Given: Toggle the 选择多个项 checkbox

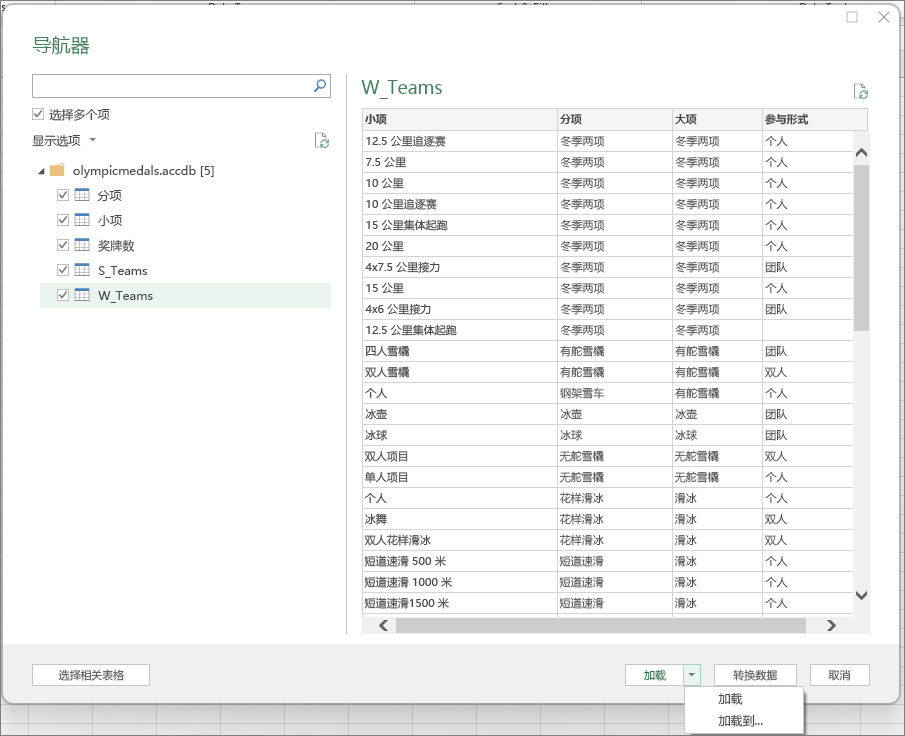Looking at the screenshot, I should point(38,114).
